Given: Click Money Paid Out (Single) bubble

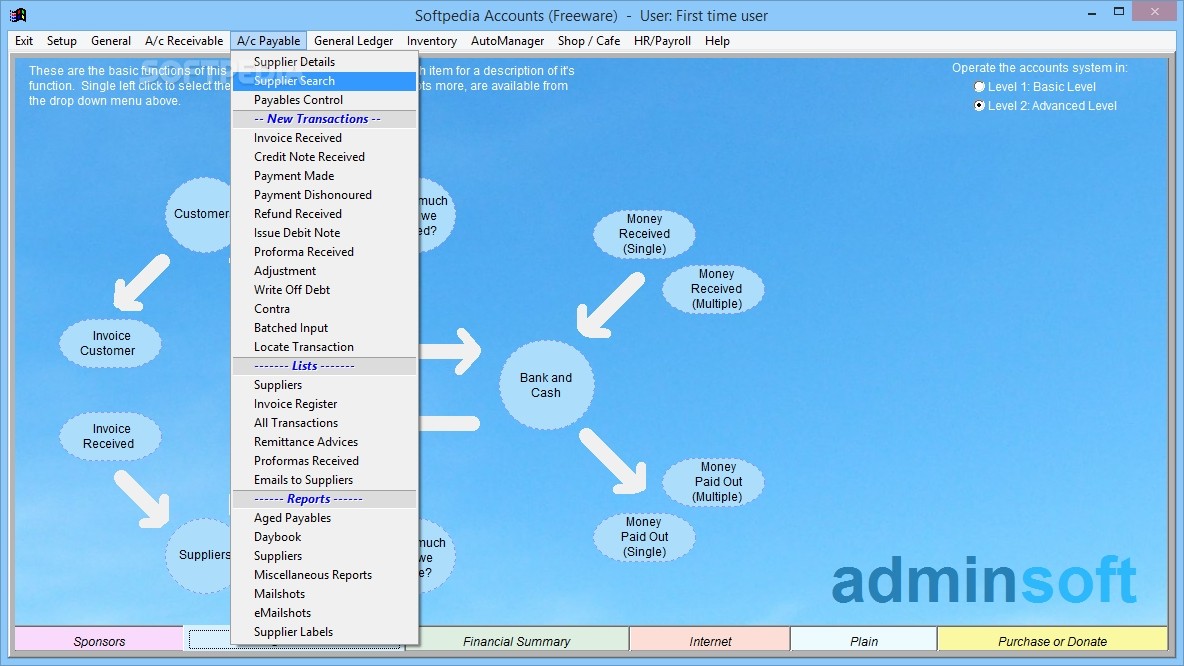Looking at the screenshot, I should [644, 537].
